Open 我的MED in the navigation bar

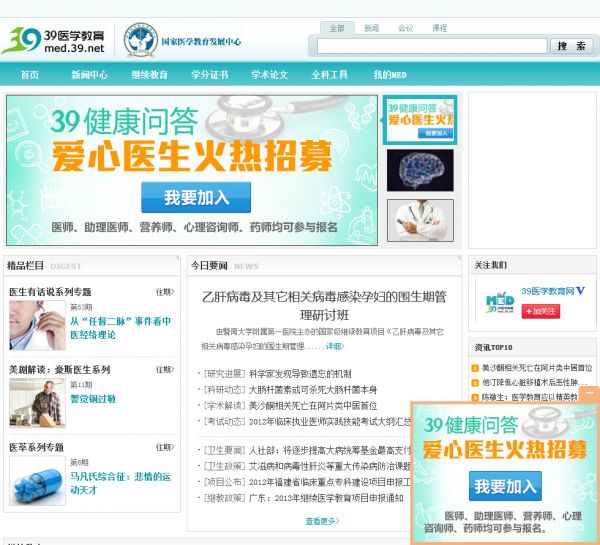390,75
